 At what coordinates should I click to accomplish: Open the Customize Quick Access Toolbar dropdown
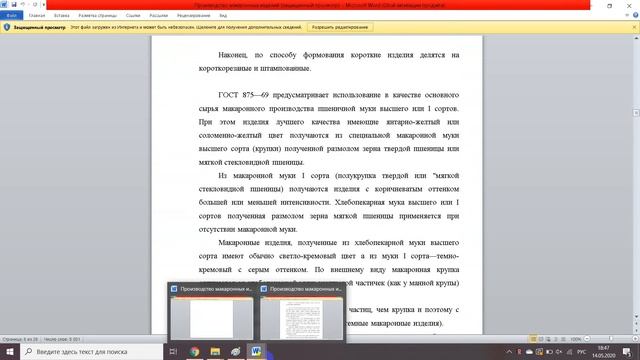point(44,4)
